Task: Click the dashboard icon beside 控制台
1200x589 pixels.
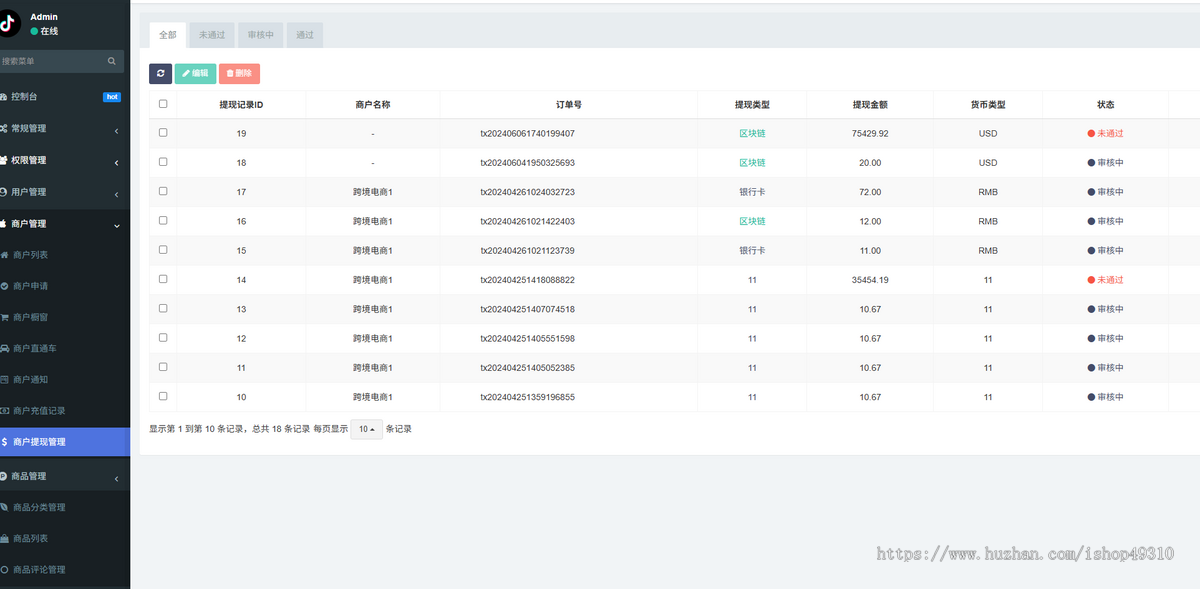Action: pos(4,97)
